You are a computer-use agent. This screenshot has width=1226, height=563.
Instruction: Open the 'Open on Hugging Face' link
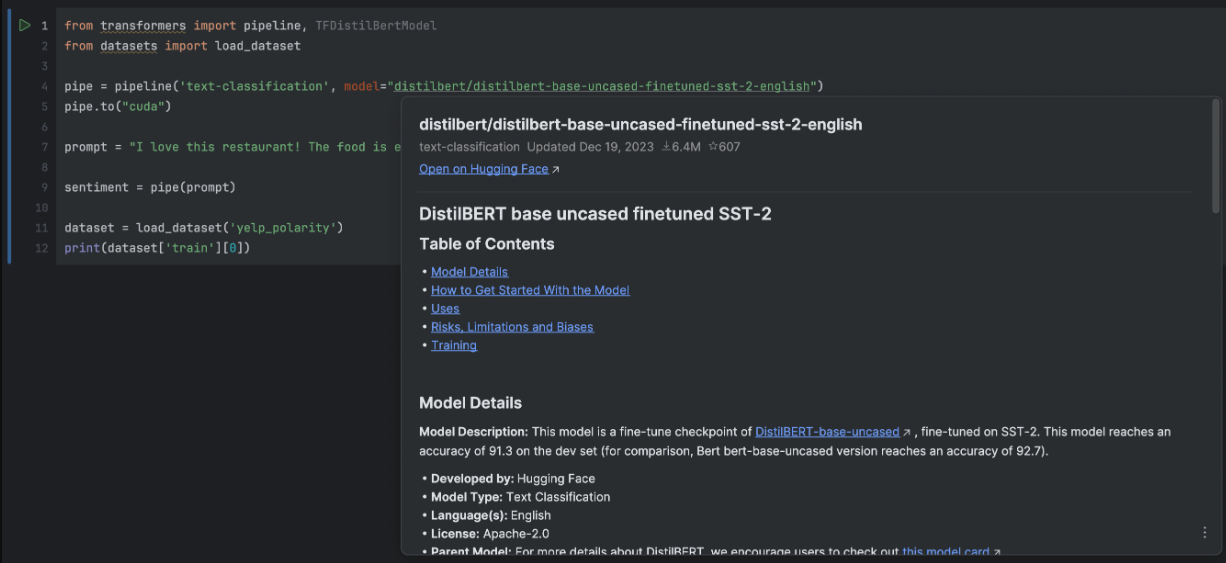click(x=484, y=169)
